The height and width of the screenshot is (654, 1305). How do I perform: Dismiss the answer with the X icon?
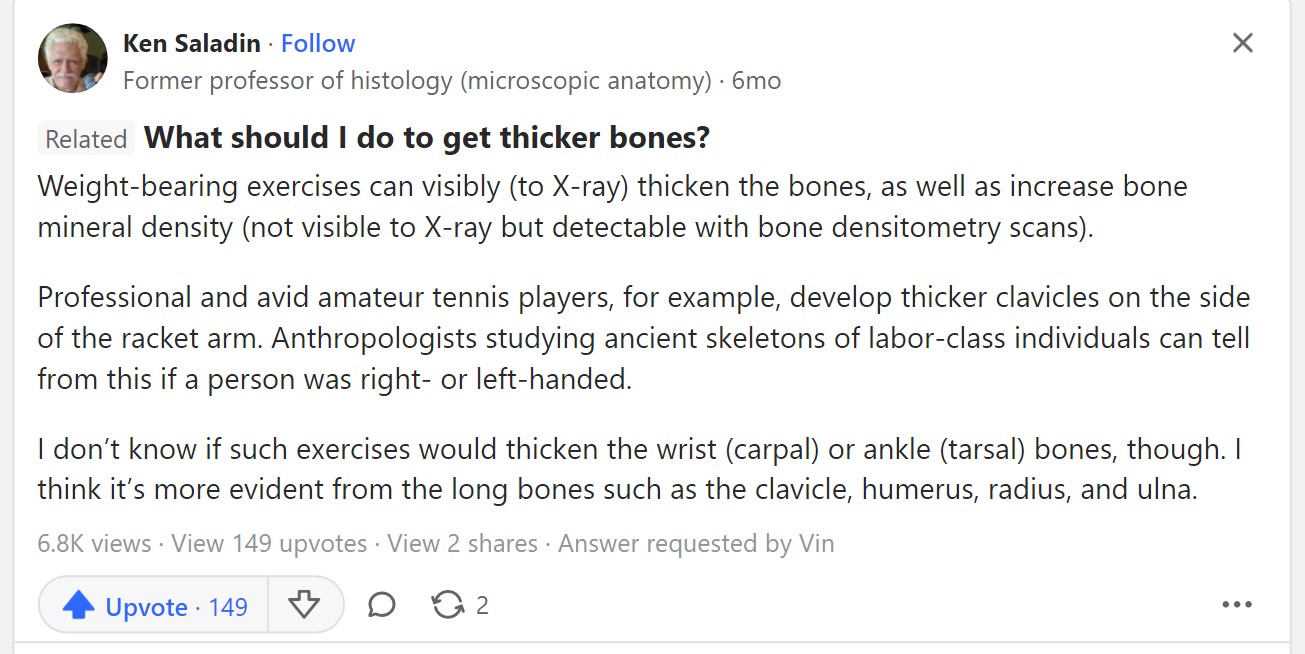tap(1242, 43)
